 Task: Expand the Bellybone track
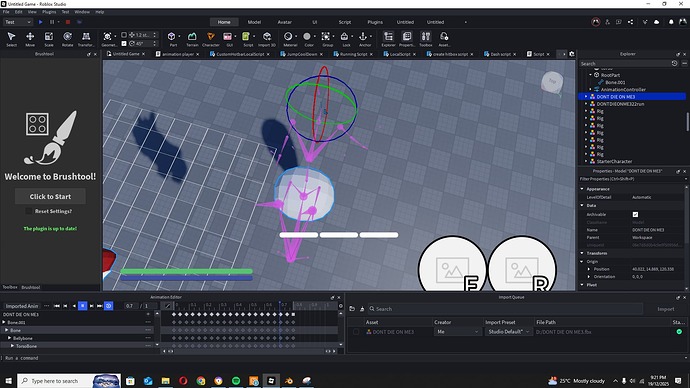(x=10, y=338)
